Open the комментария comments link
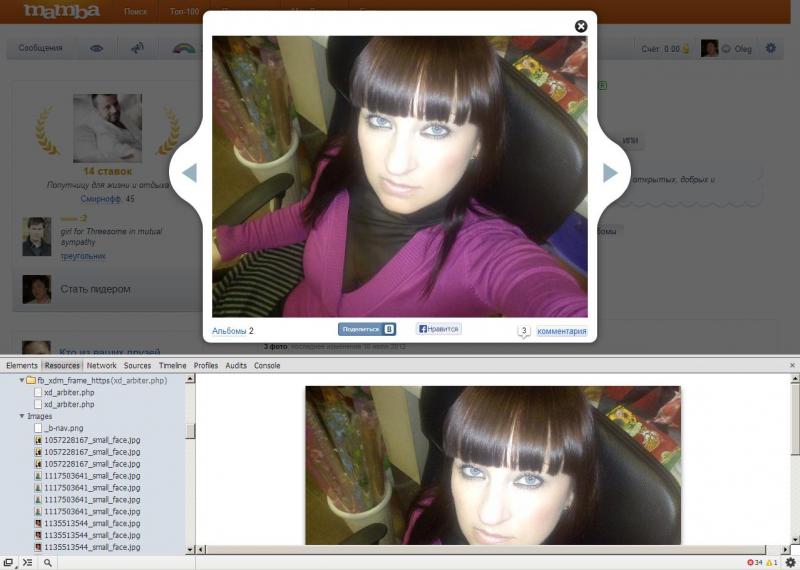The width and height of the screenshot is (800, 570). point(561,331)
